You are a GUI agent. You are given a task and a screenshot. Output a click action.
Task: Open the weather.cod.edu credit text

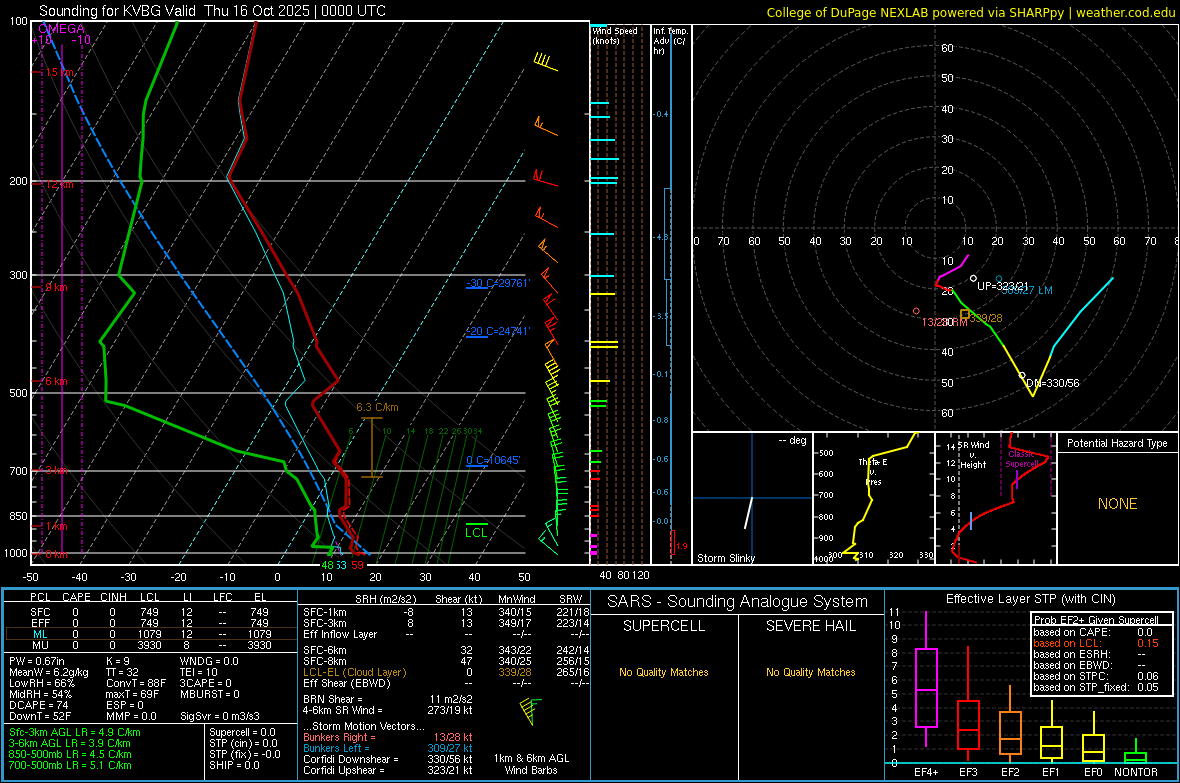pyautogui.click(x=1125, y=12)
